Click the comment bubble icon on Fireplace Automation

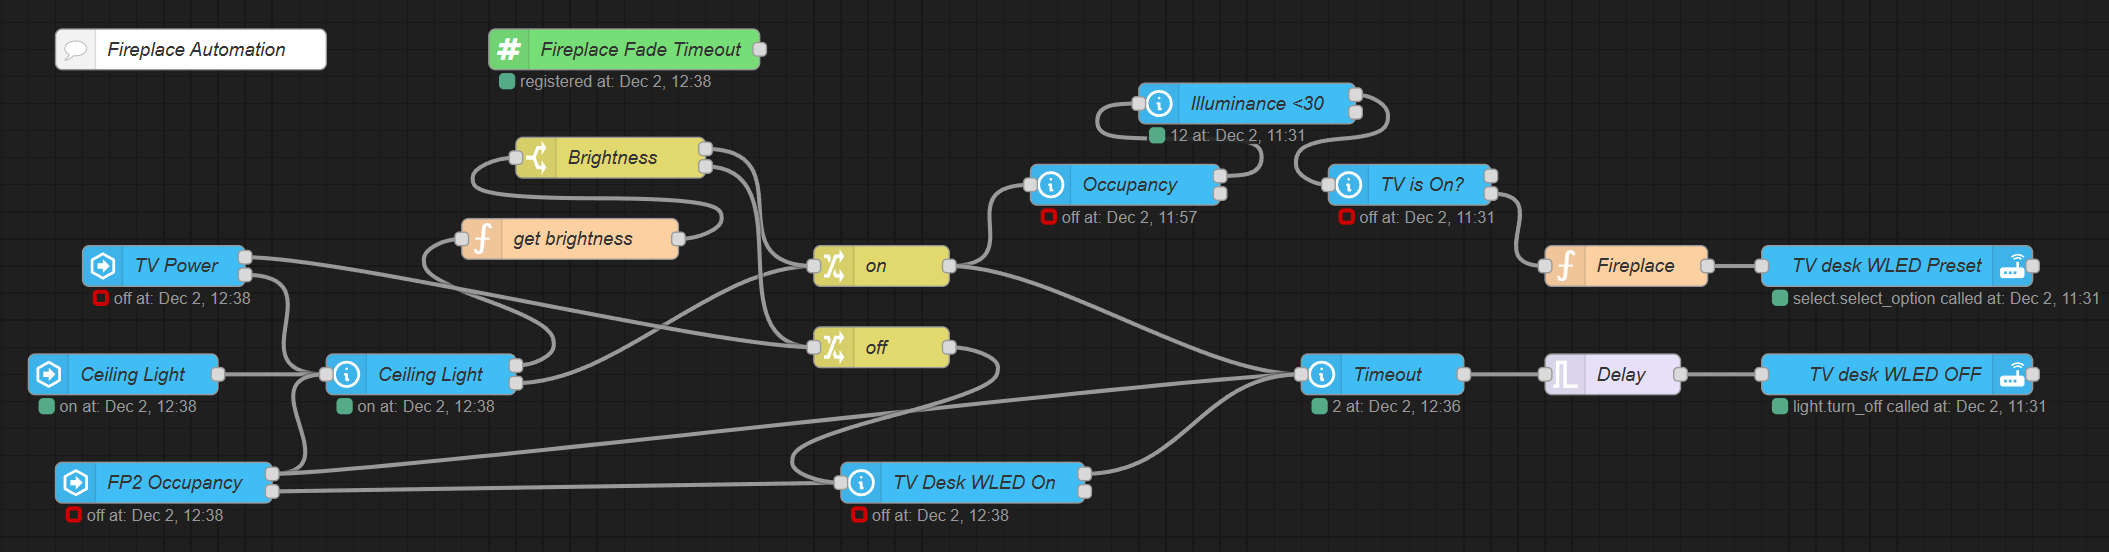pyautogui.click(x=75, y=50)
